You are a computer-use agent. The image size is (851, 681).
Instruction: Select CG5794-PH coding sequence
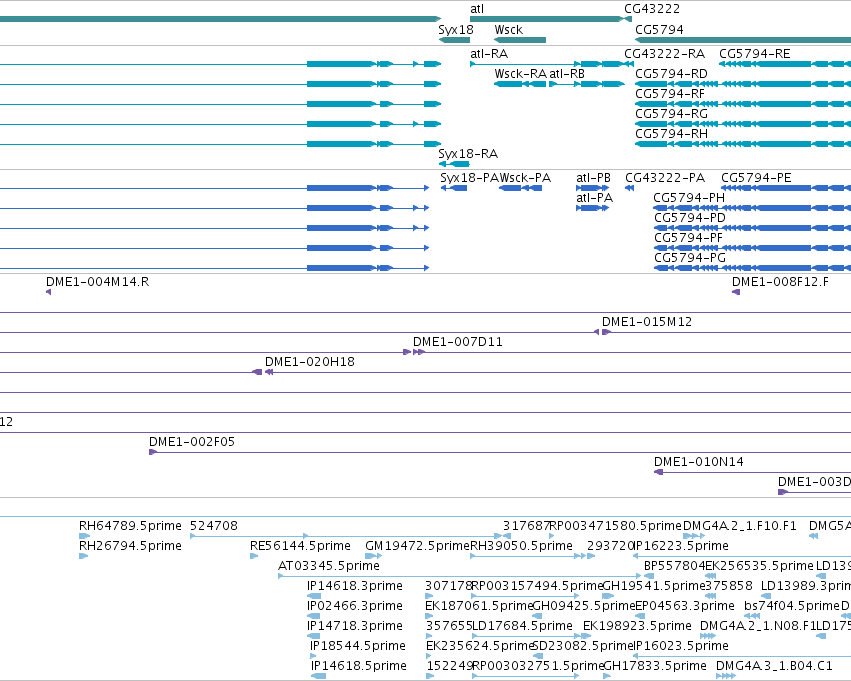click(752, 208)
